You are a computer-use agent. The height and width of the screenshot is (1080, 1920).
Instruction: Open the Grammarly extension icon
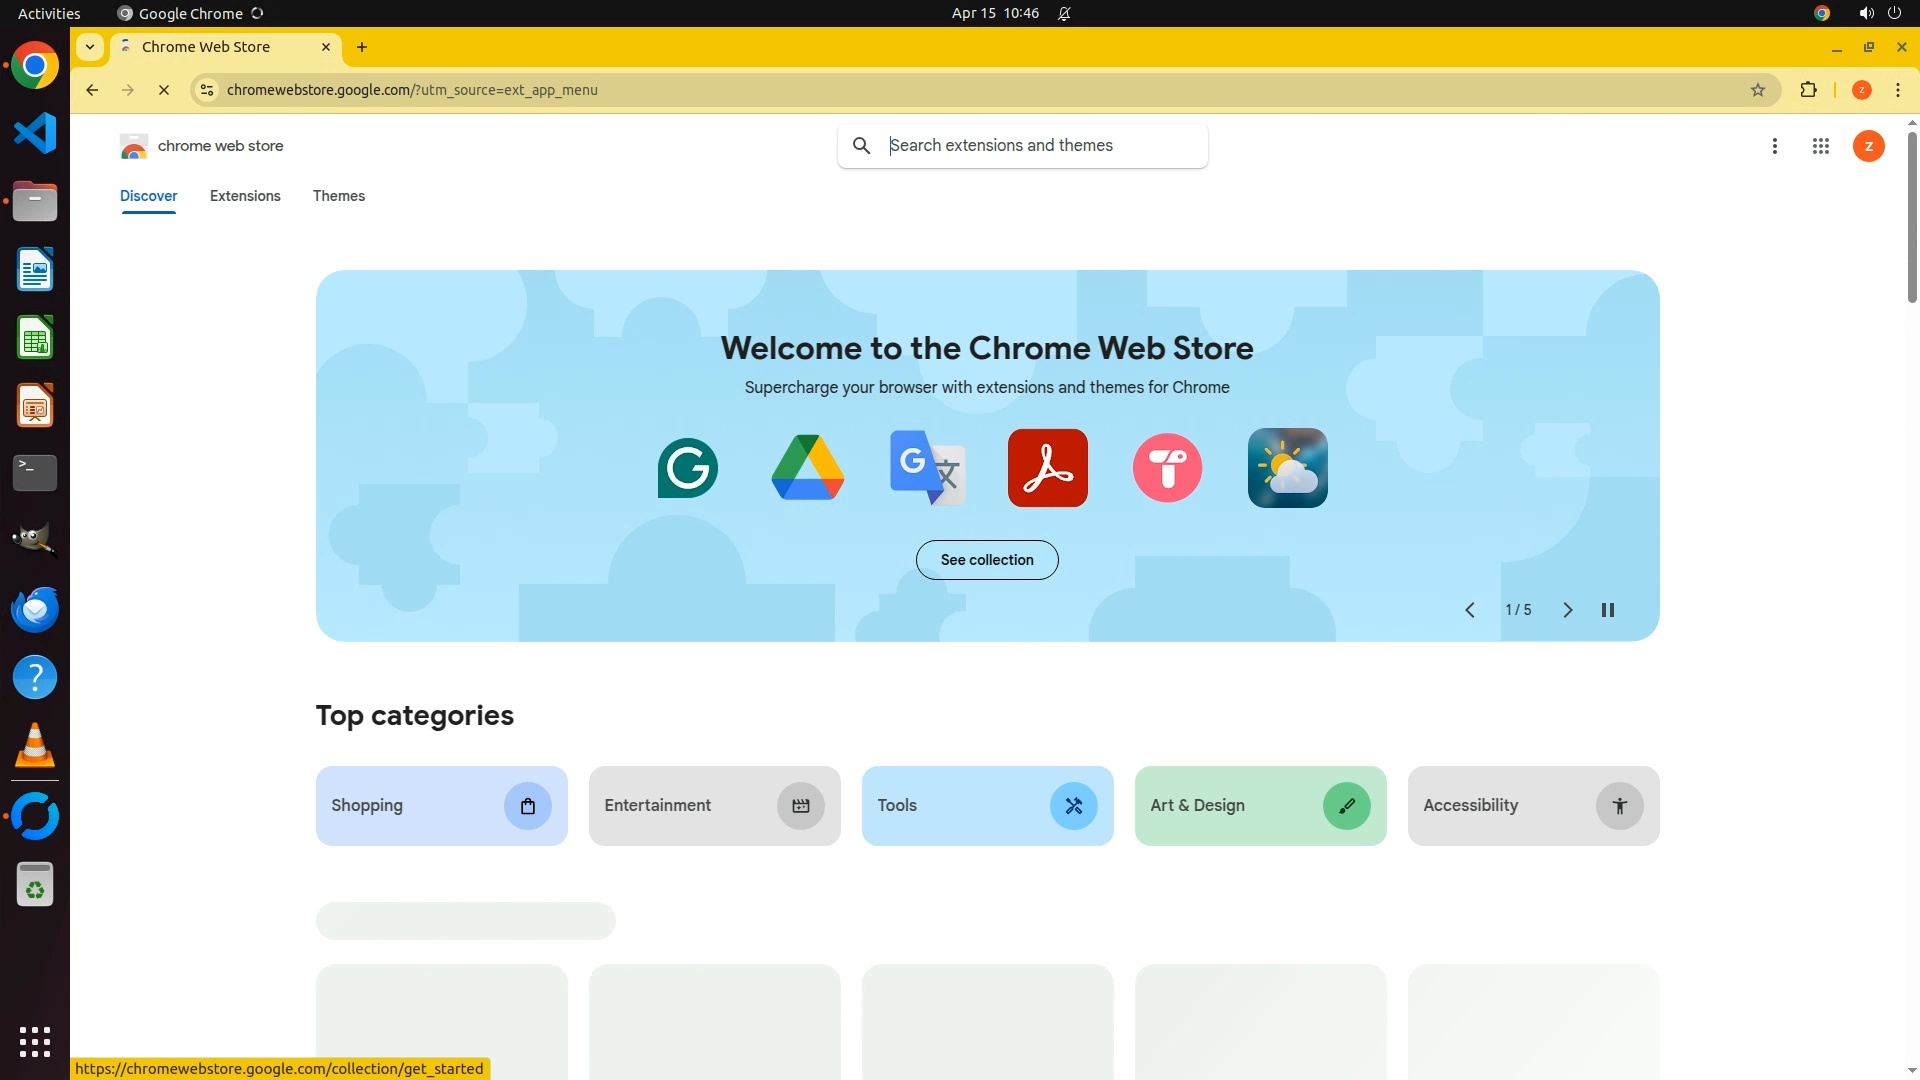pyautogui.click(x=688, y=468)
